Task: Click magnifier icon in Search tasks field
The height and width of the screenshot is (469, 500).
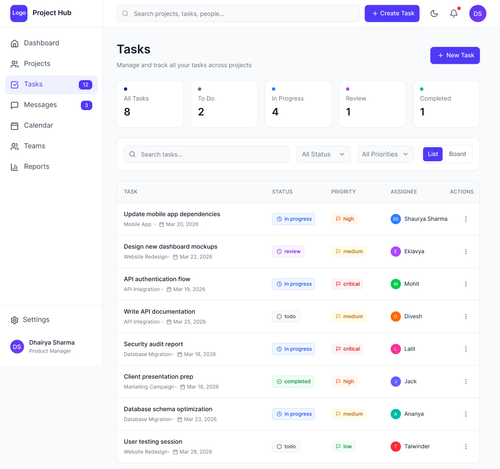Action: click(132, 154)
